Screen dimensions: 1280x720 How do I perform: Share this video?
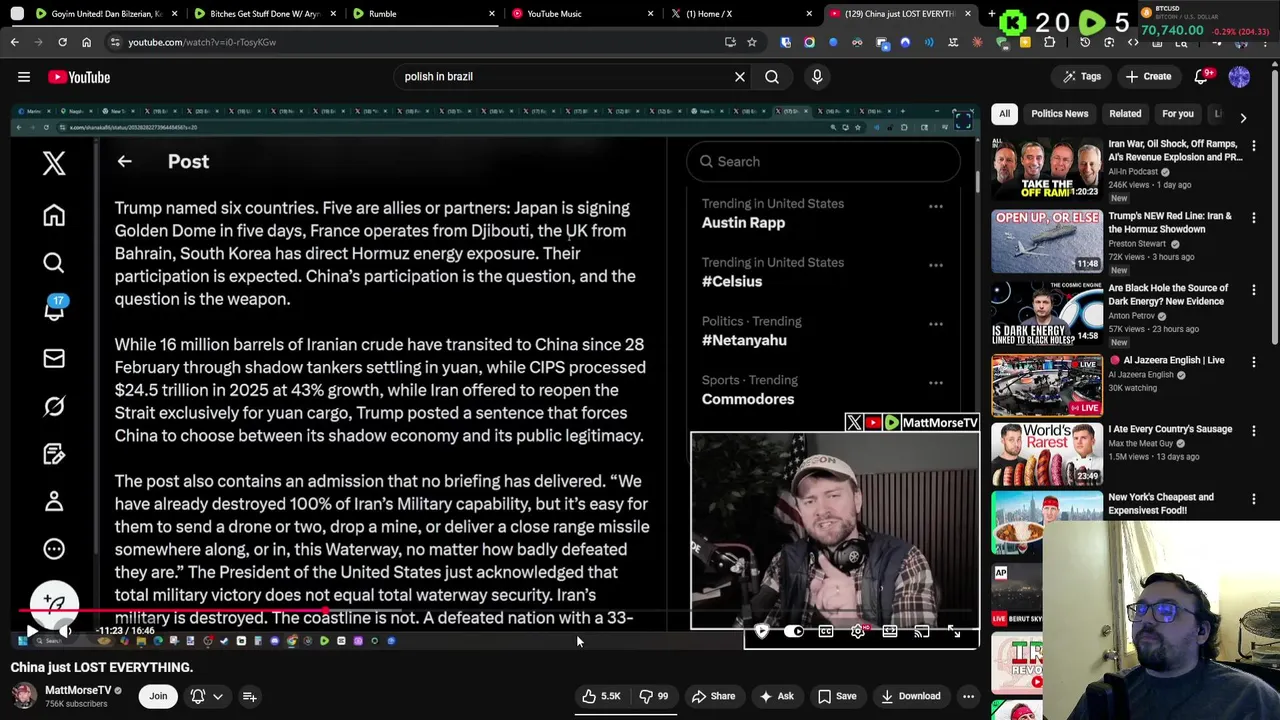[x=713, y=696]
